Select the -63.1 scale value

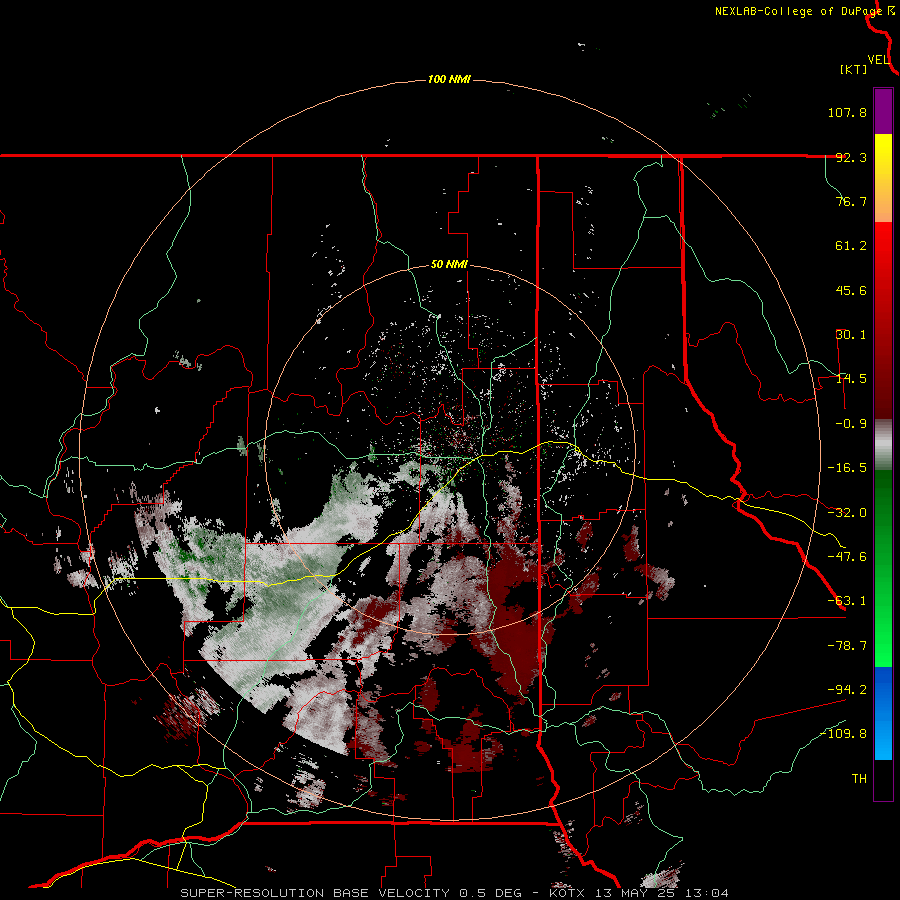(x=847, y=601)
